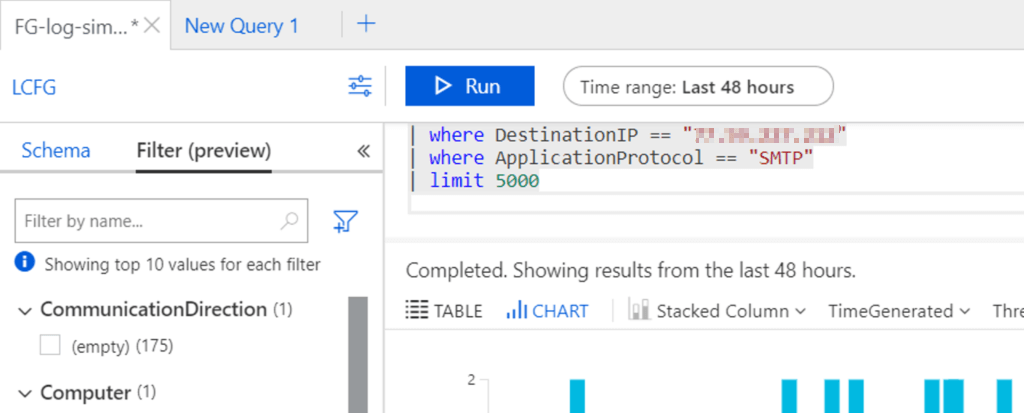The height and width of the screenshot is (413, 1024).
Task: Open the scope settings sliders icon
Action: click(x=360, y=86)
